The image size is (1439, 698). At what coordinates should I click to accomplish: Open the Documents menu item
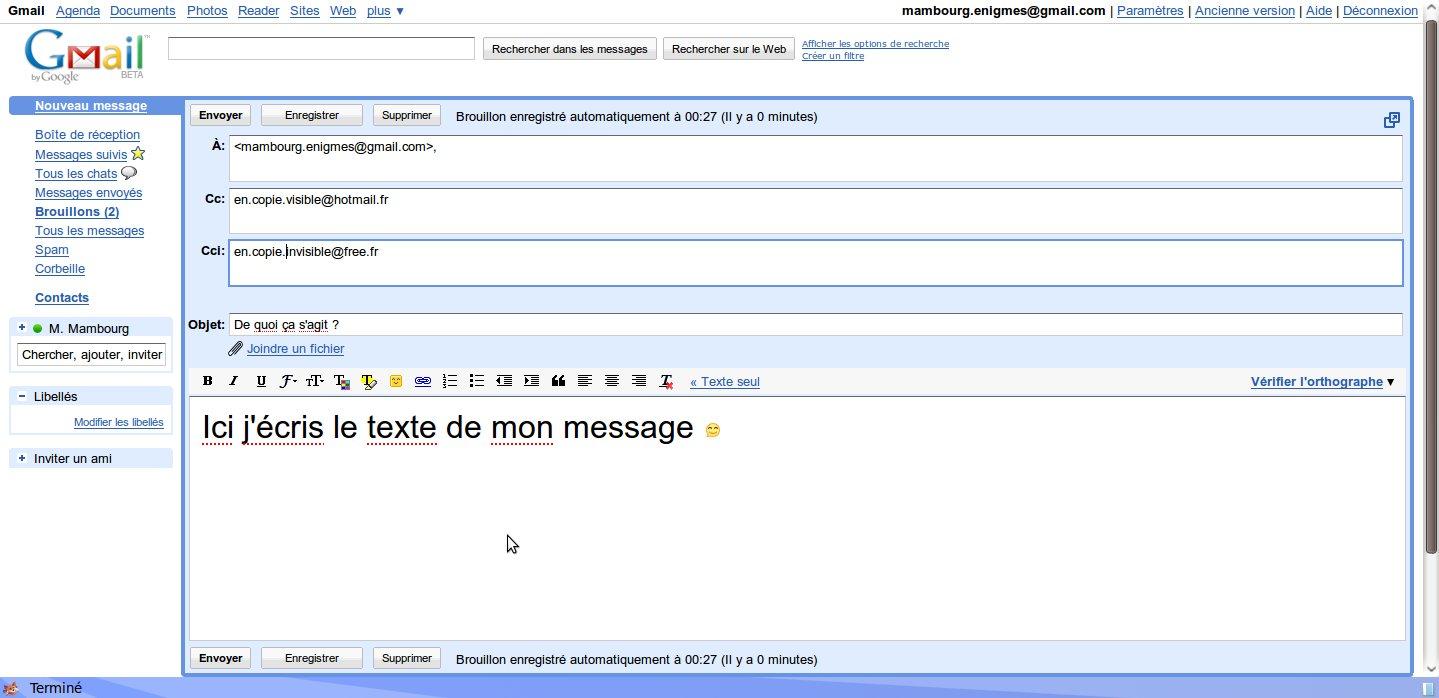(x=142, y=11)
